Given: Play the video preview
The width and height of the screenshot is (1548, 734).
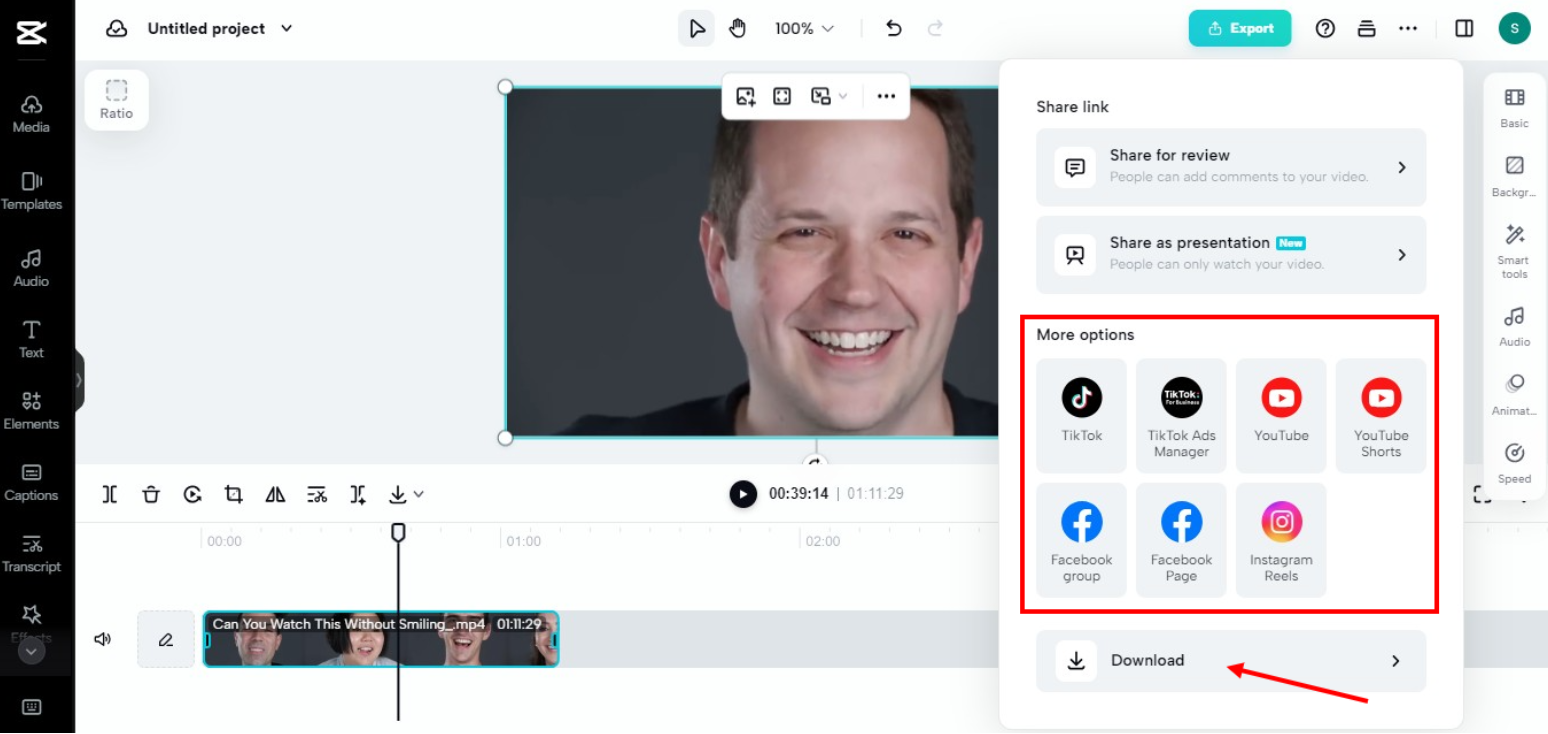Looking at the screenshot, I should pos(743,494).
